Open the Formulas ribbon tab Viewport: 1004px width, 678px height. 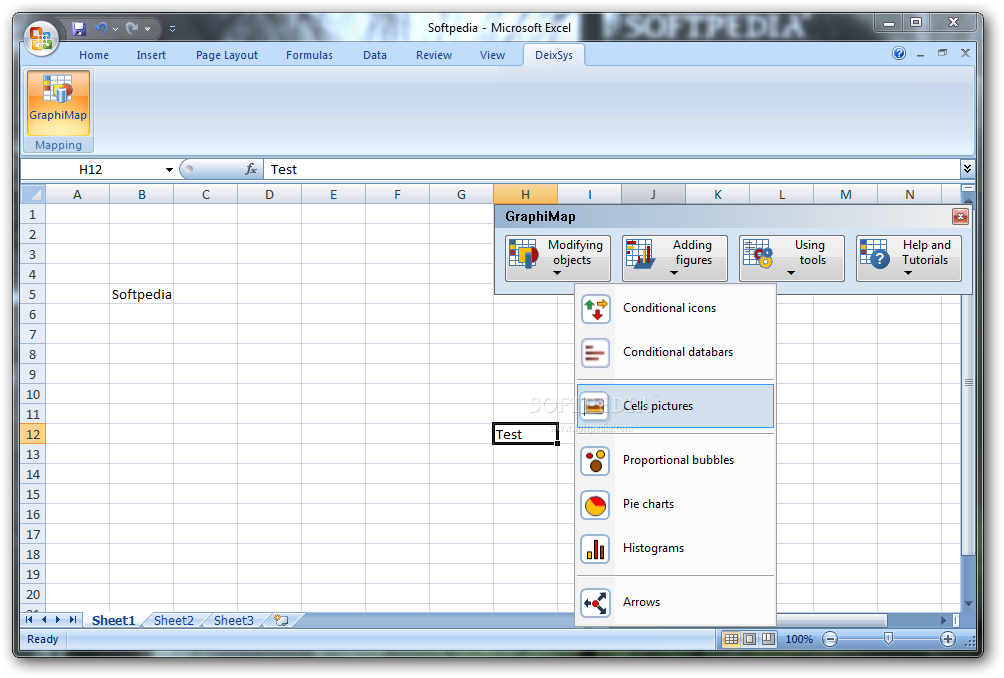(x=309, y=55)
